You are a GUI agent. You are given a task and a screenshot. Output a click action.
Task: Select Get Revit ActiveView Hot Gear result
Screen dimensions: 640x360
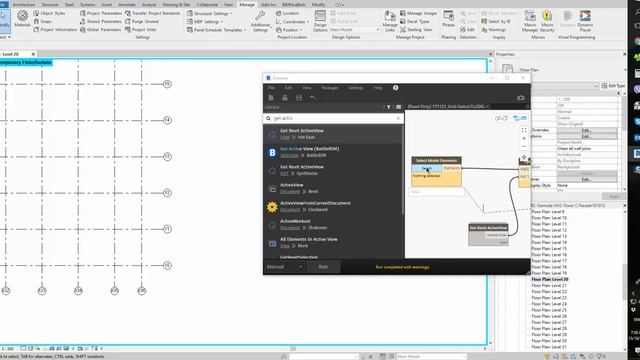tap(333, 134)
